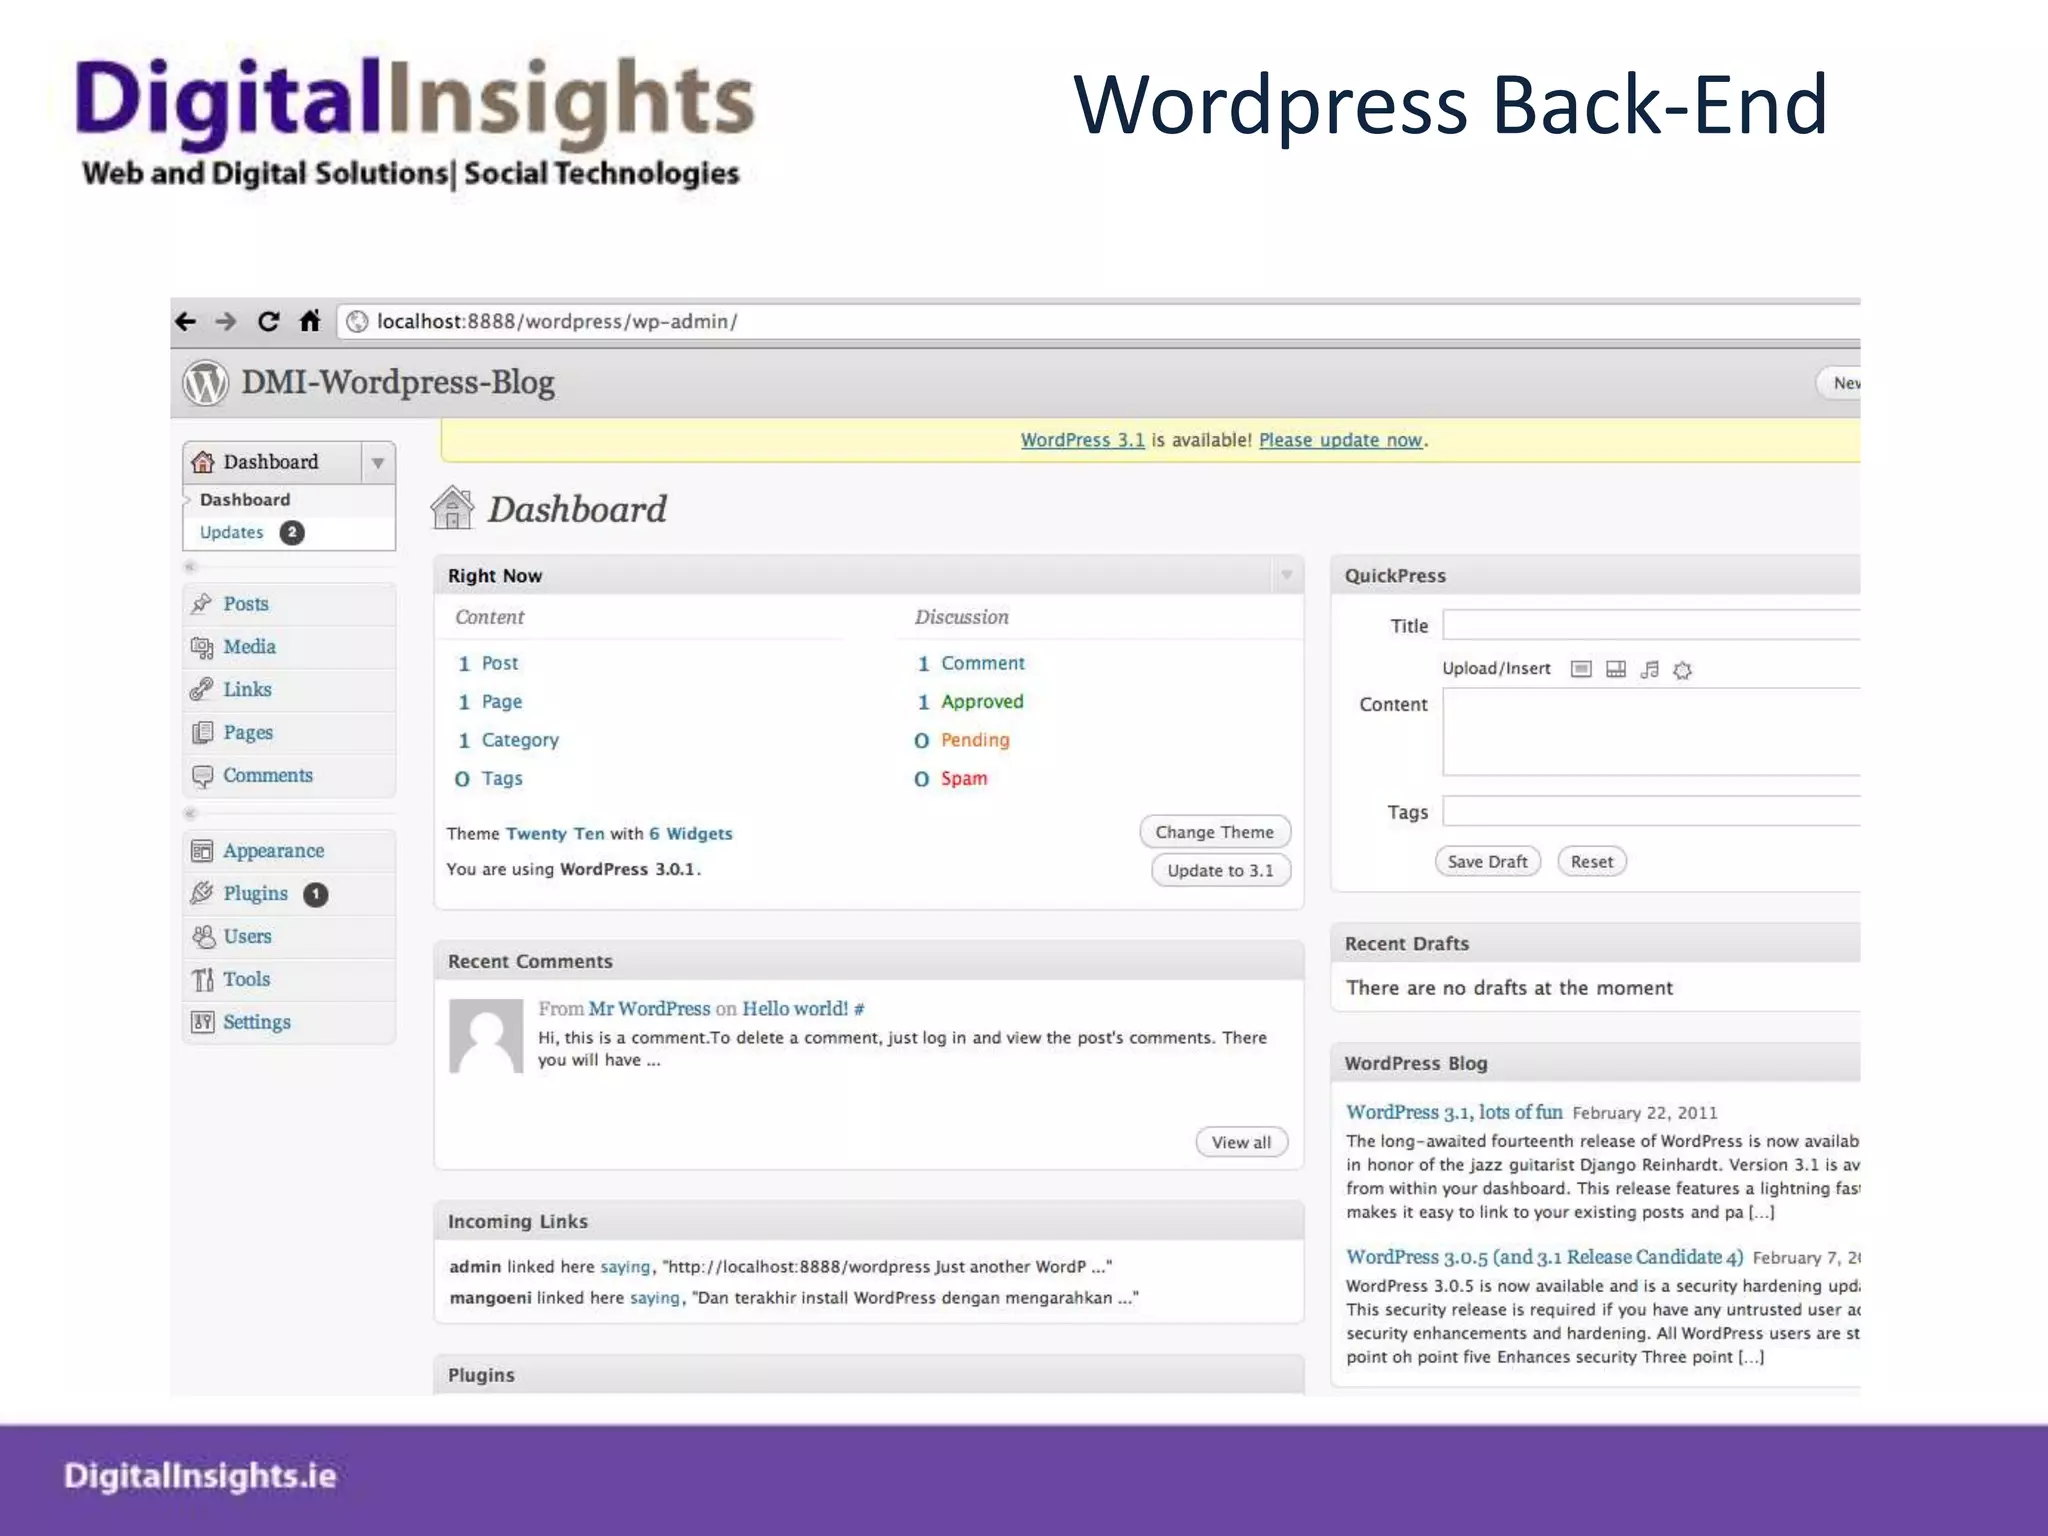The image size is (2048, 1536).
Task: Click the commenter avatar thumbnail
Action: (x=486, y=1036)
